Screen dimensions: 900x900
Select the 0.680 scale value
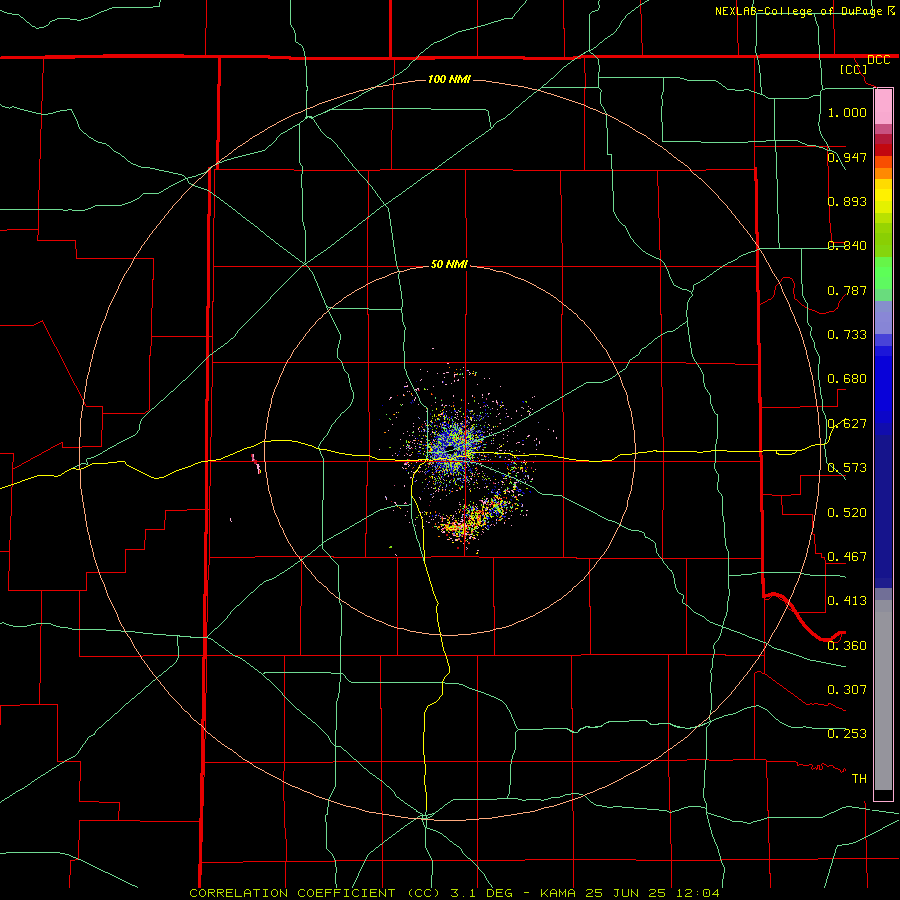pos(847,378)
